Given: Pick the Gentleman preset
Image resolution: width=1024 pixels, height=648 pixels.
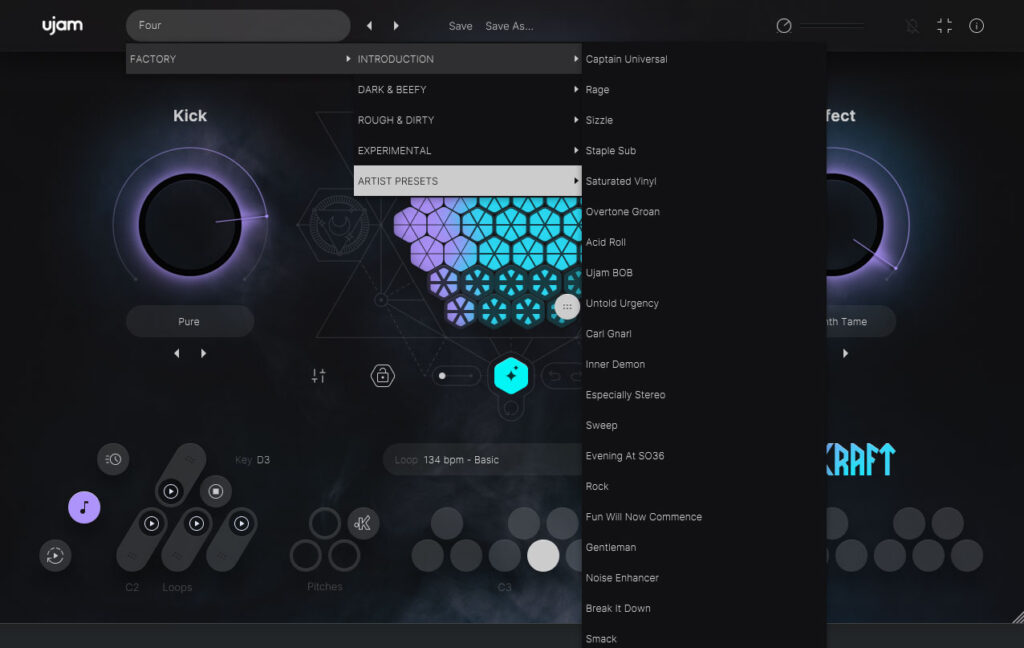Looking at the screenshot, I should [704, 547].
